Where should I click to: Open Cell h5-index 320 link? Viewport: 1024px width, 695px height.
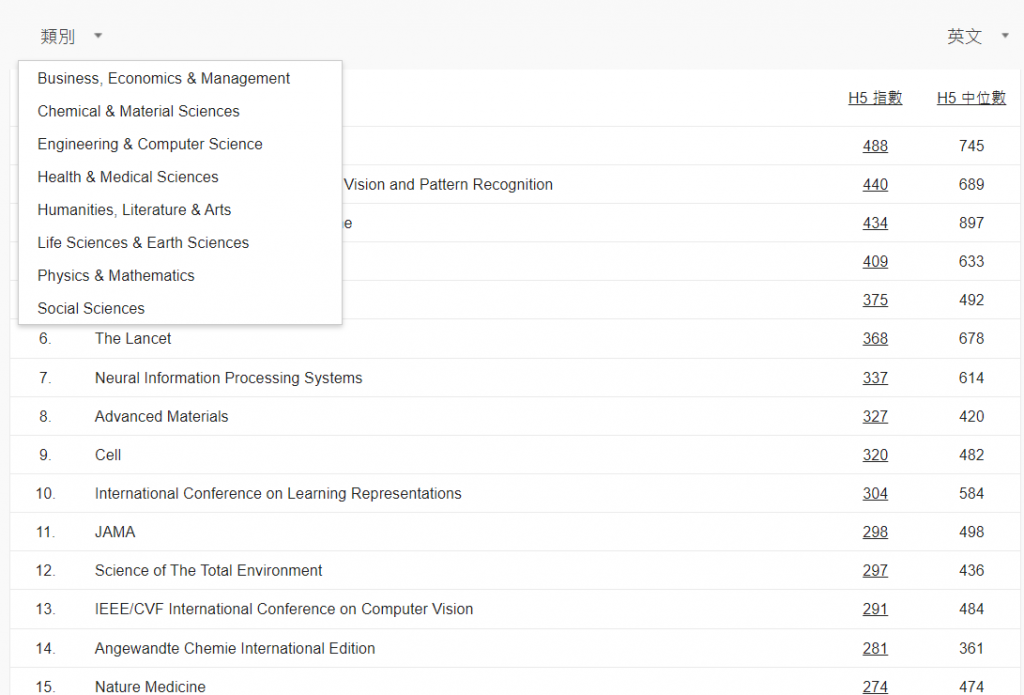(x=875, y=455)
